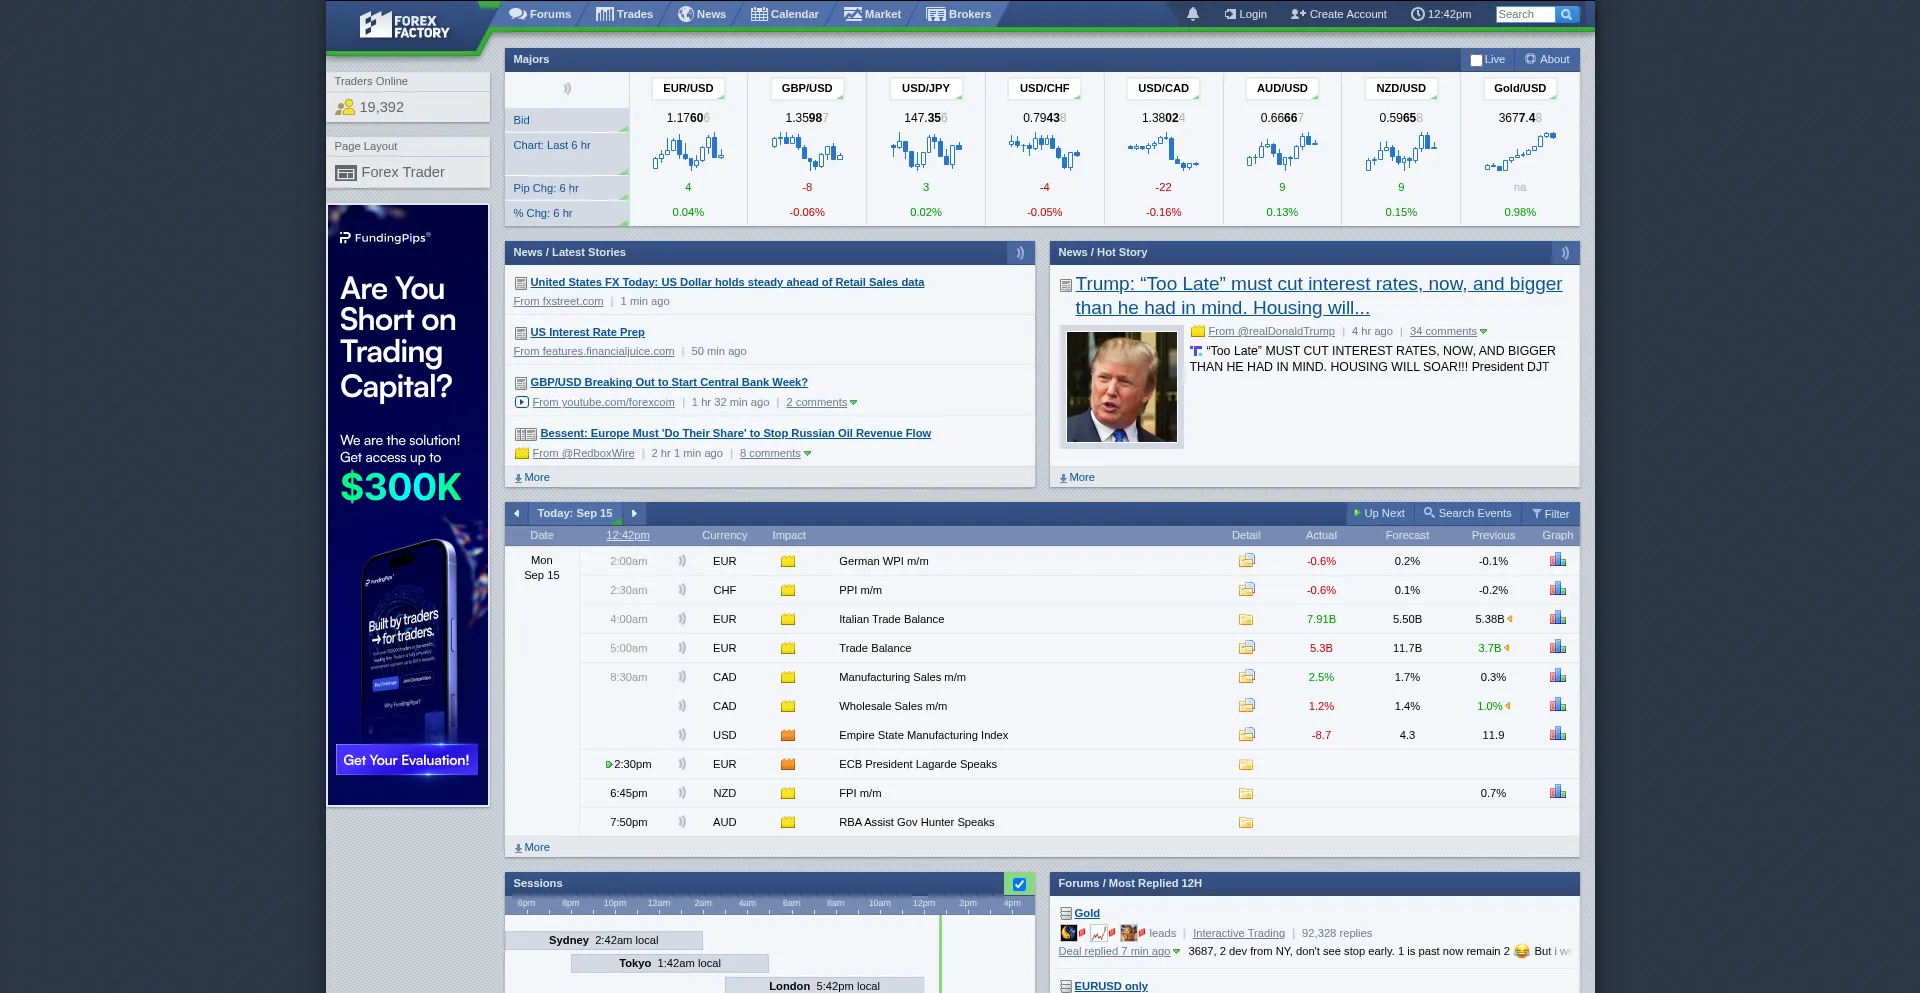Click Trump hot story thumbnail photo
The width and height of the screenshot is (1920, 993).
coord(1121,387)
